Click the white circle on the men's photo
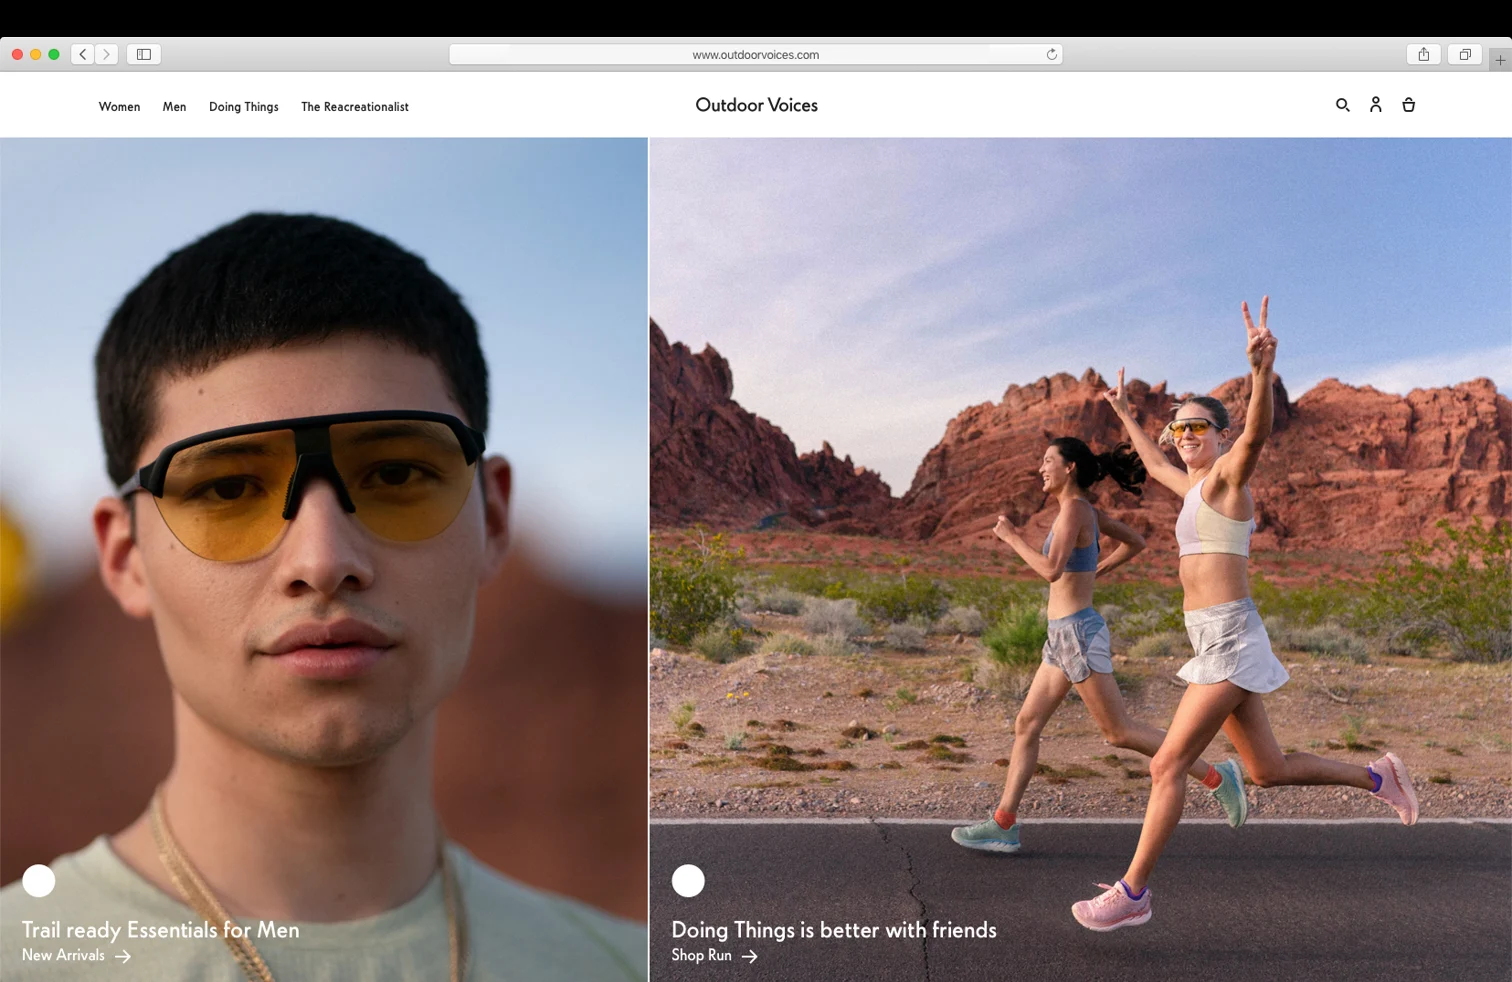This screenshot has width=1512, height=982. [39, 881]
